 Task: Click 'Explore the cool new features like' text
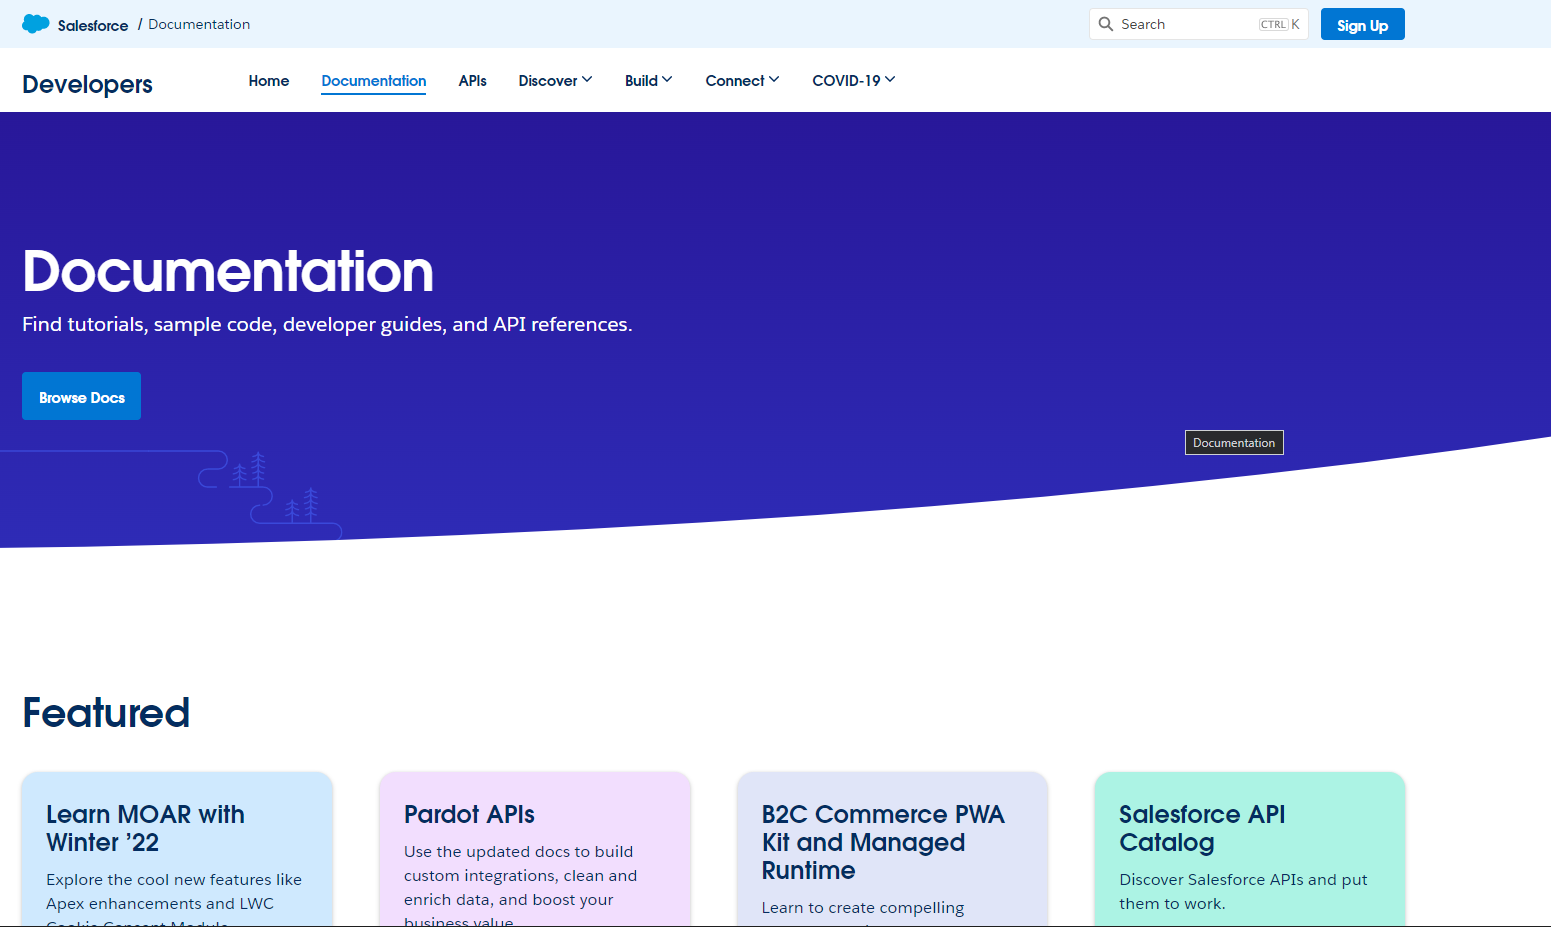pyautogui.click(x=174, y=880)
